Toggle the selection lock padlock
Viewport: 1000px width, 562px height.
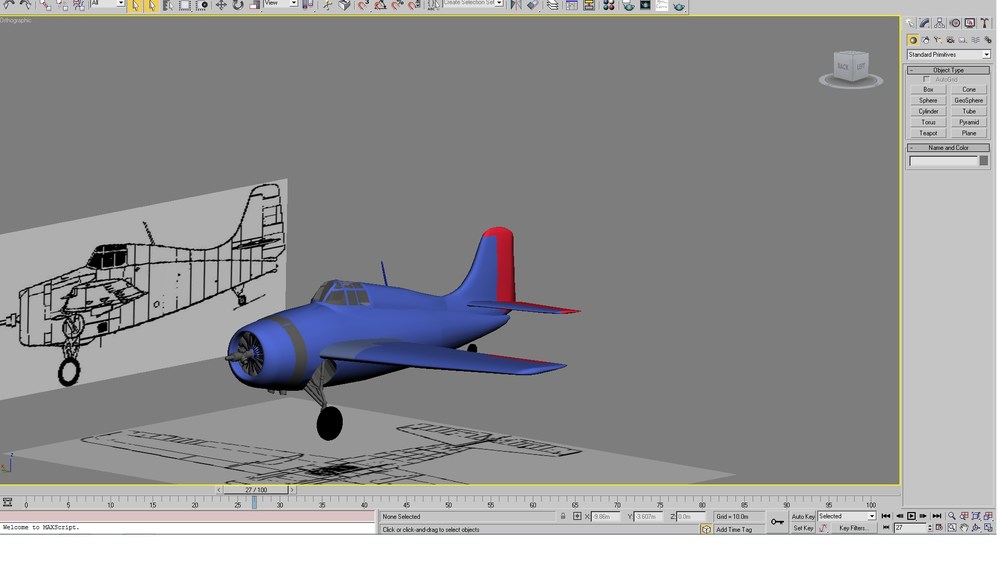coord(563,517)
